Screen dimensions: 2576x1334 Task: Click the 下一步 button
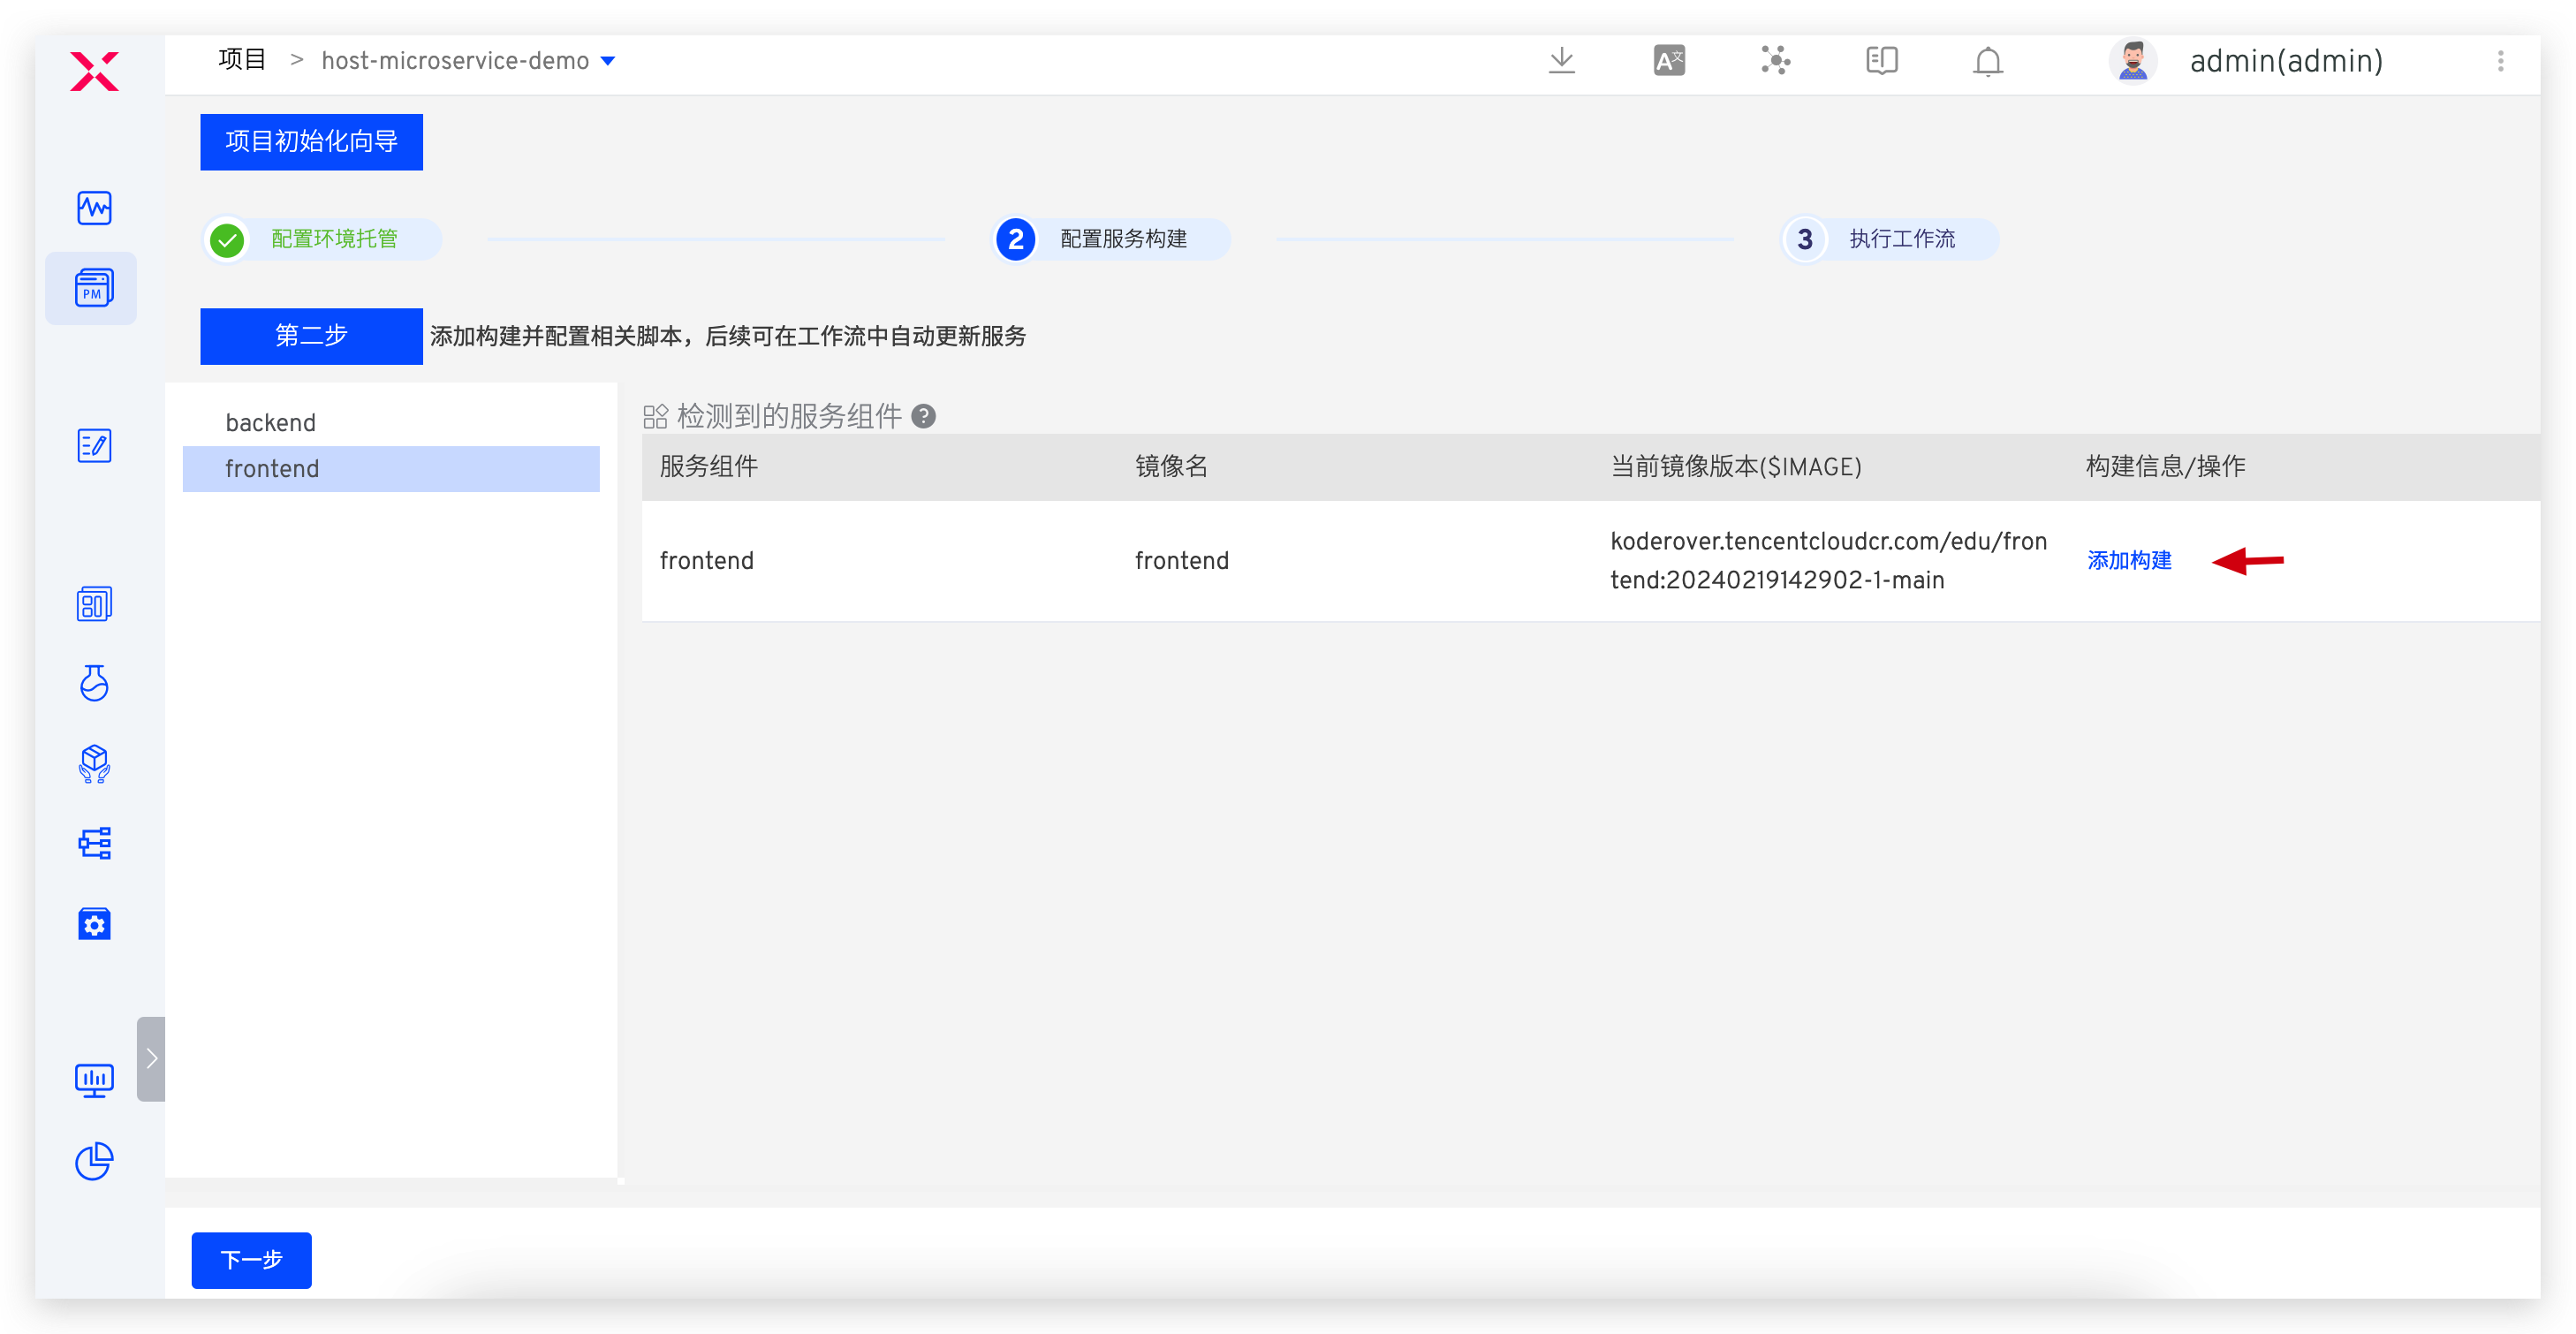251,1261
